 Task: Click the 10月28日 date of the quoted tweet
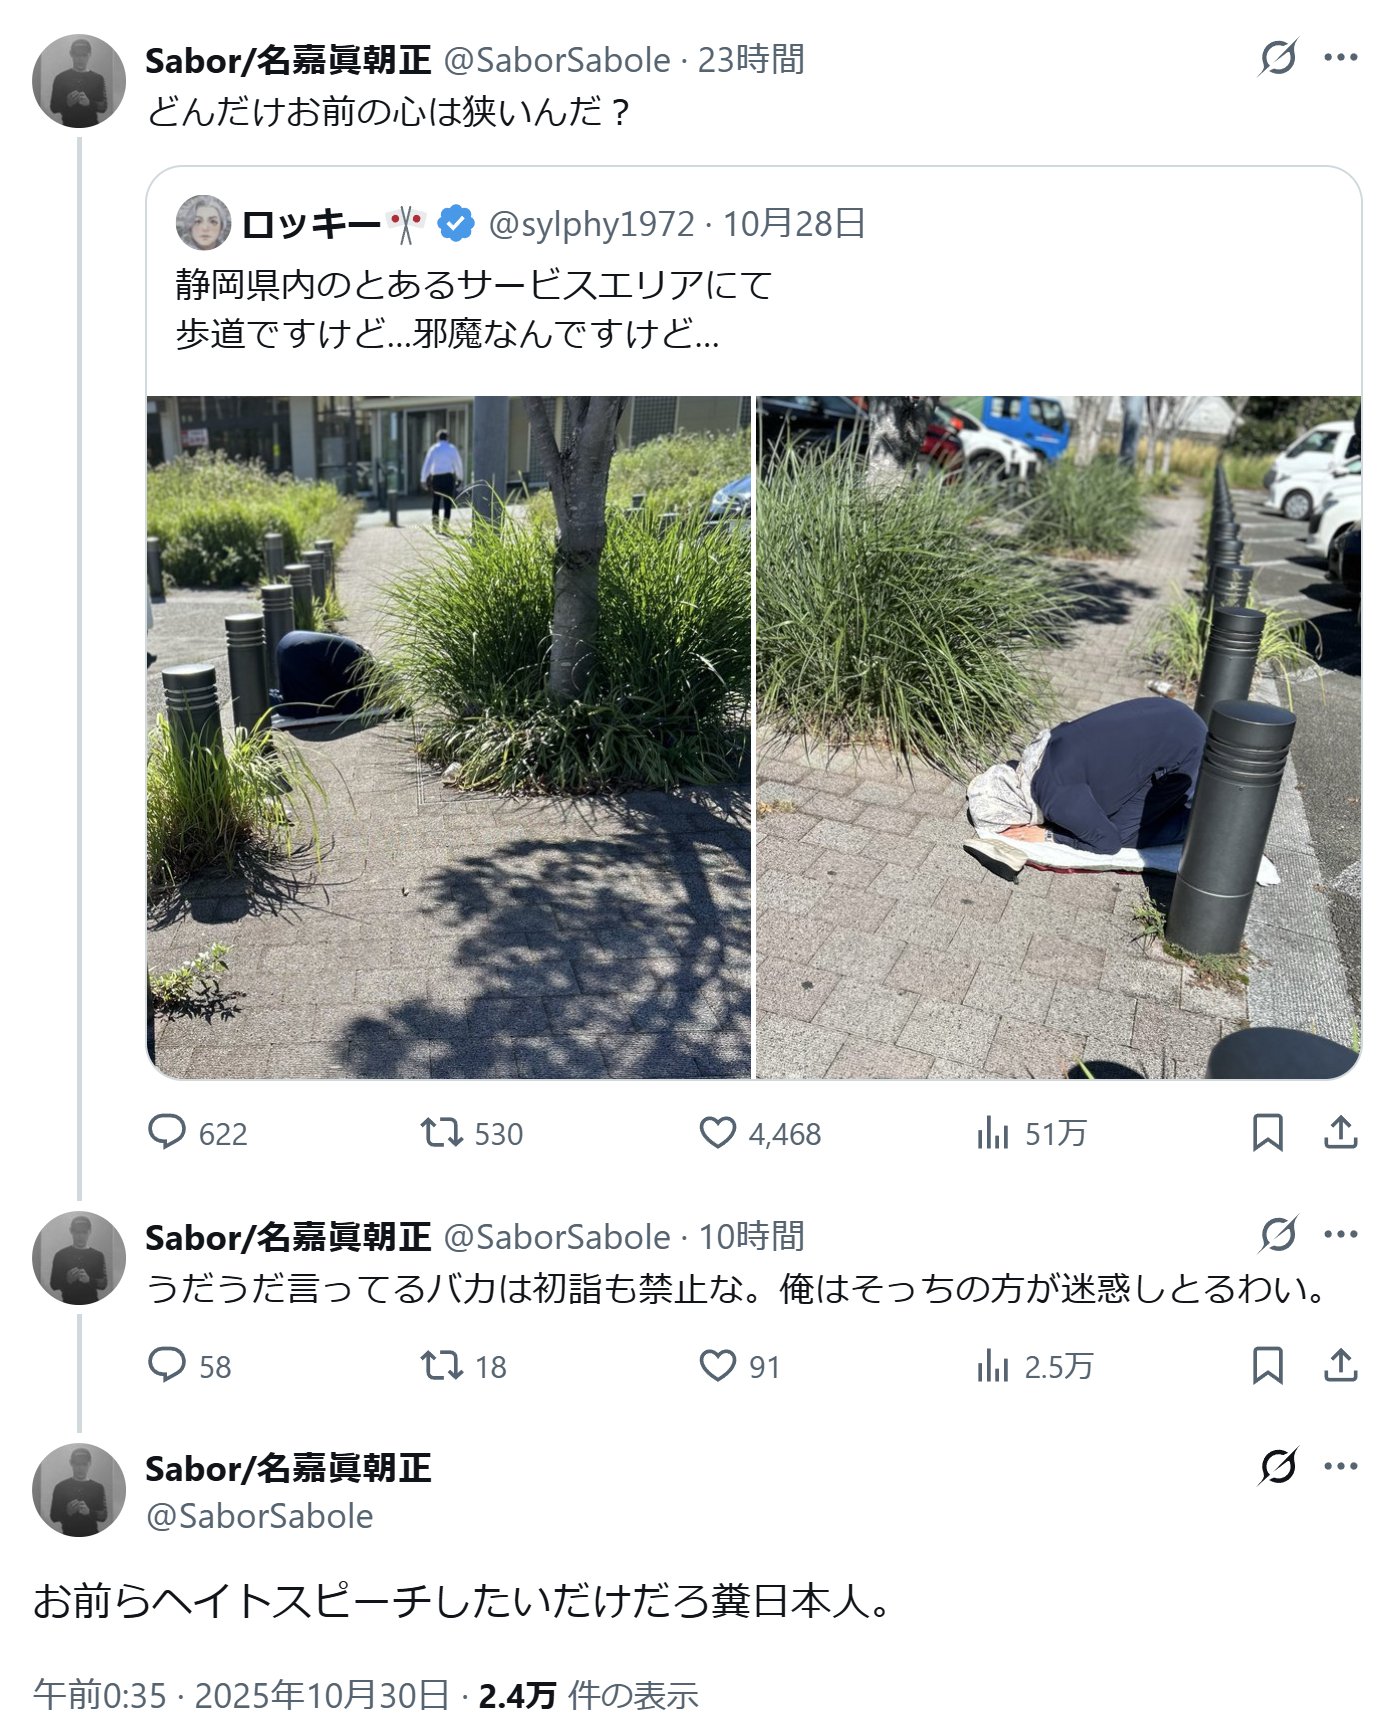794,224
